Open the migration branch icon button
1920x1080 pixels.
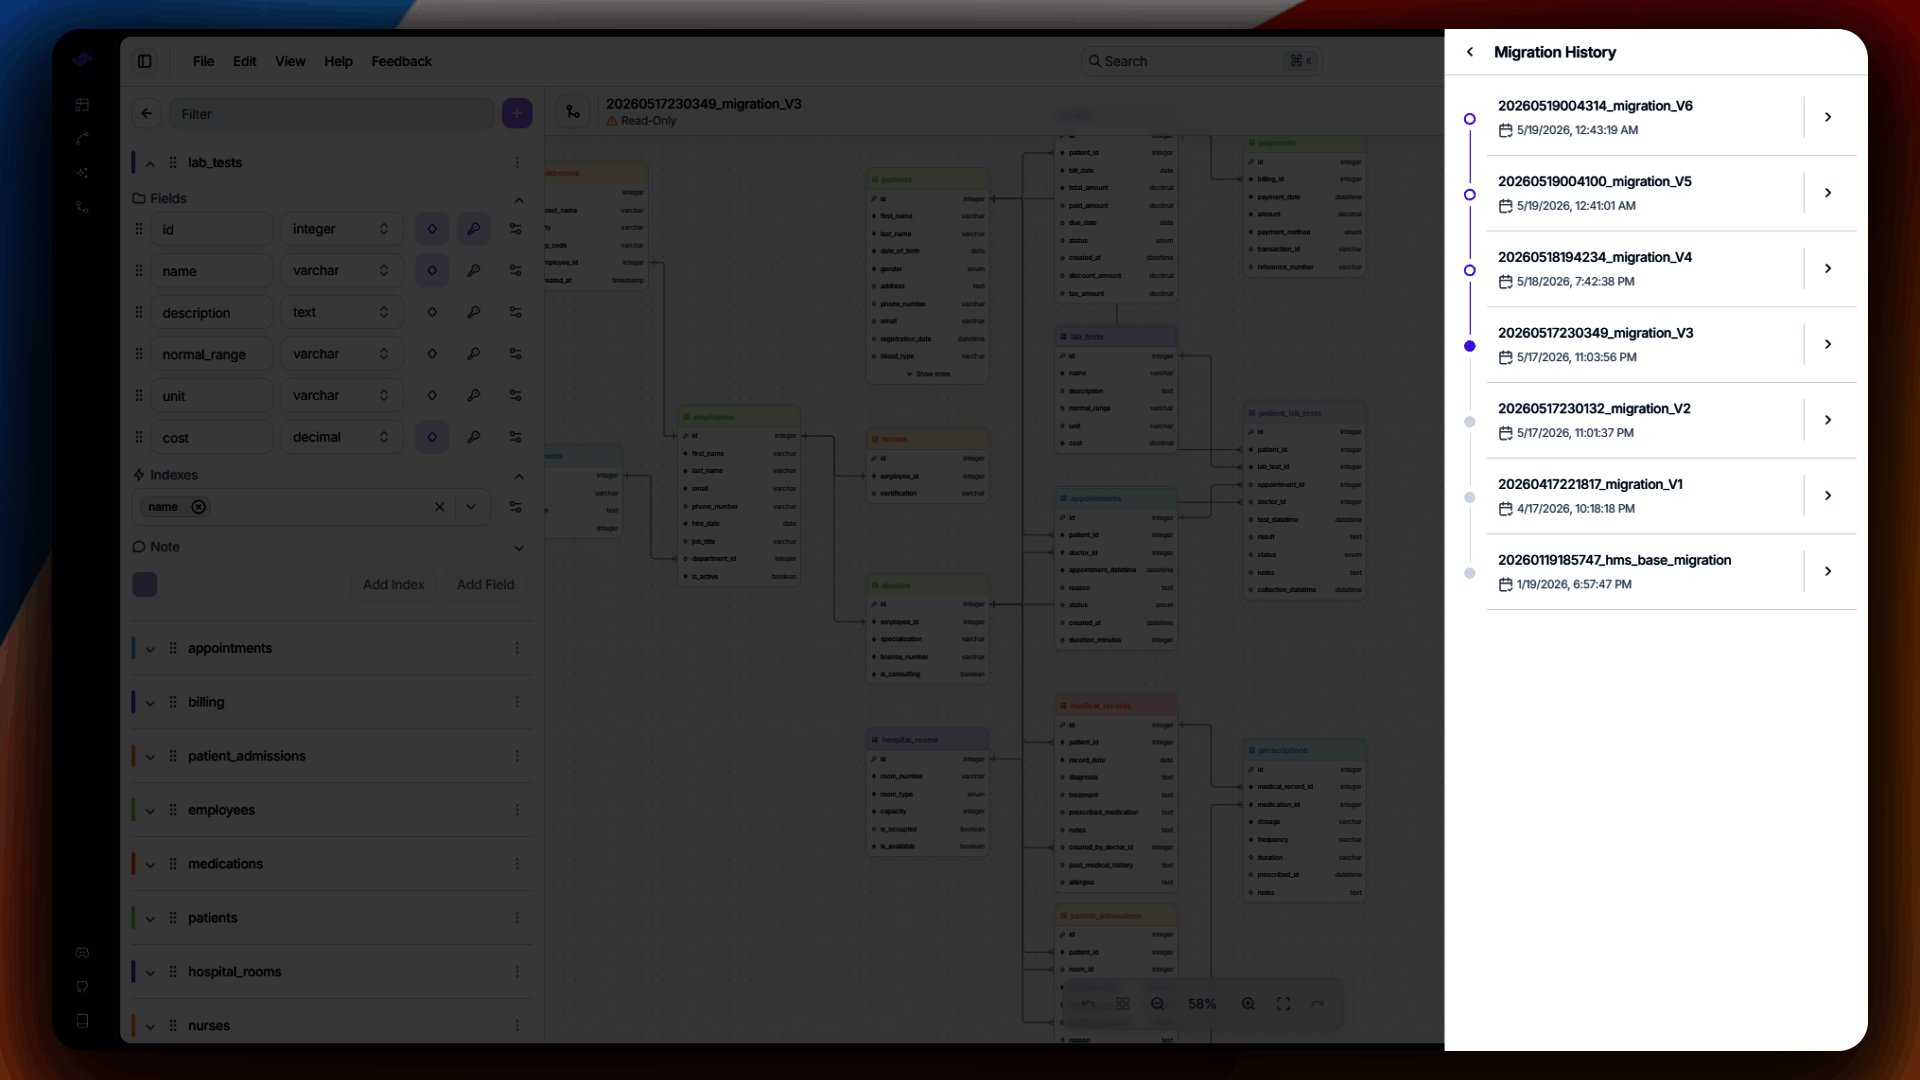(x=573, y=111)
